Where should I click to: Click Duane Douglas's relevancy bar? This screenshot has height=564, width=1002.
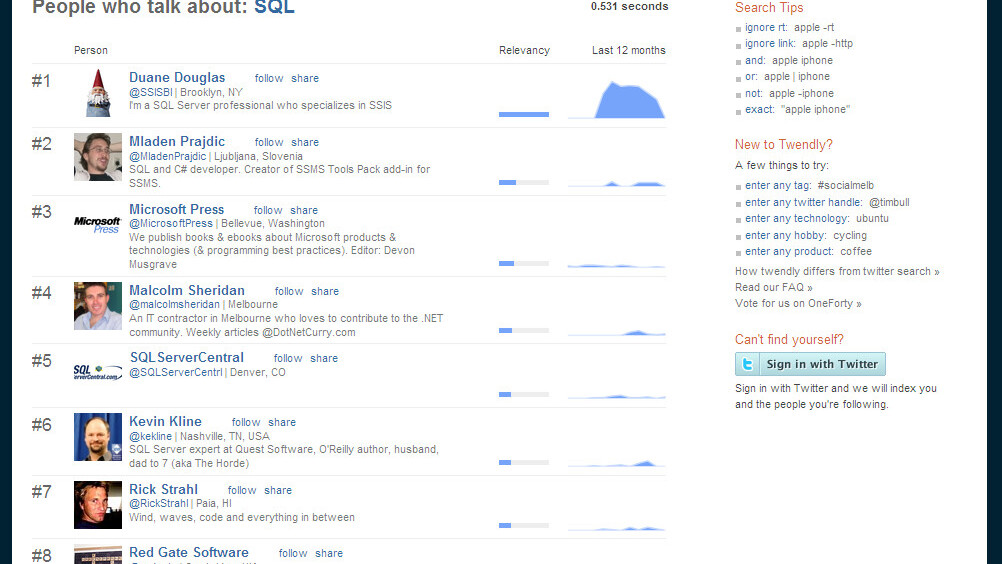point(524,114)
